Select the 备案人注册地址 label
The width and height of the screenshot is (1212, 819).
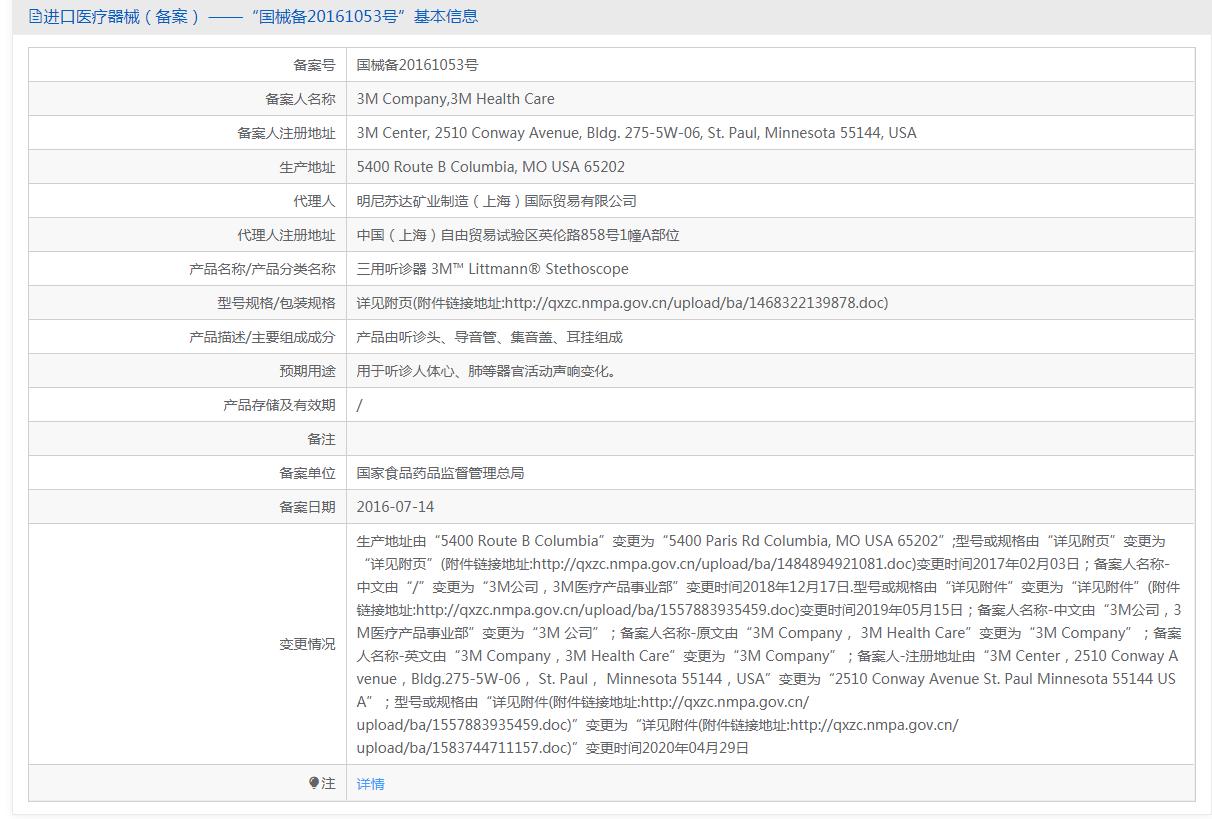pos(286,133)
